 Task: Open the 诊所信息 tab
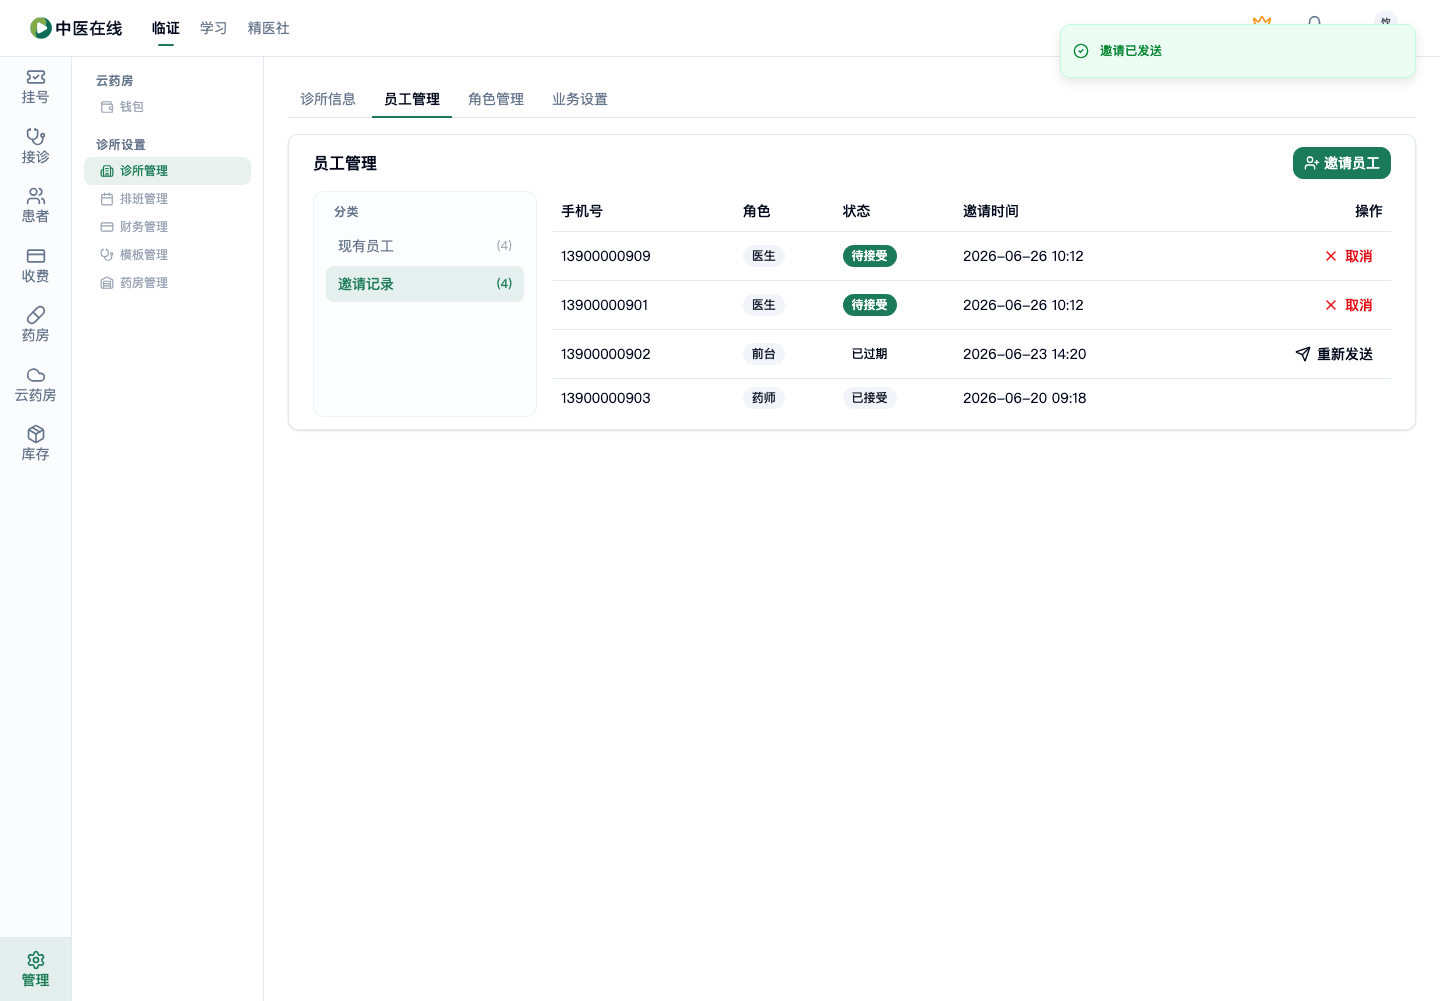328,99
